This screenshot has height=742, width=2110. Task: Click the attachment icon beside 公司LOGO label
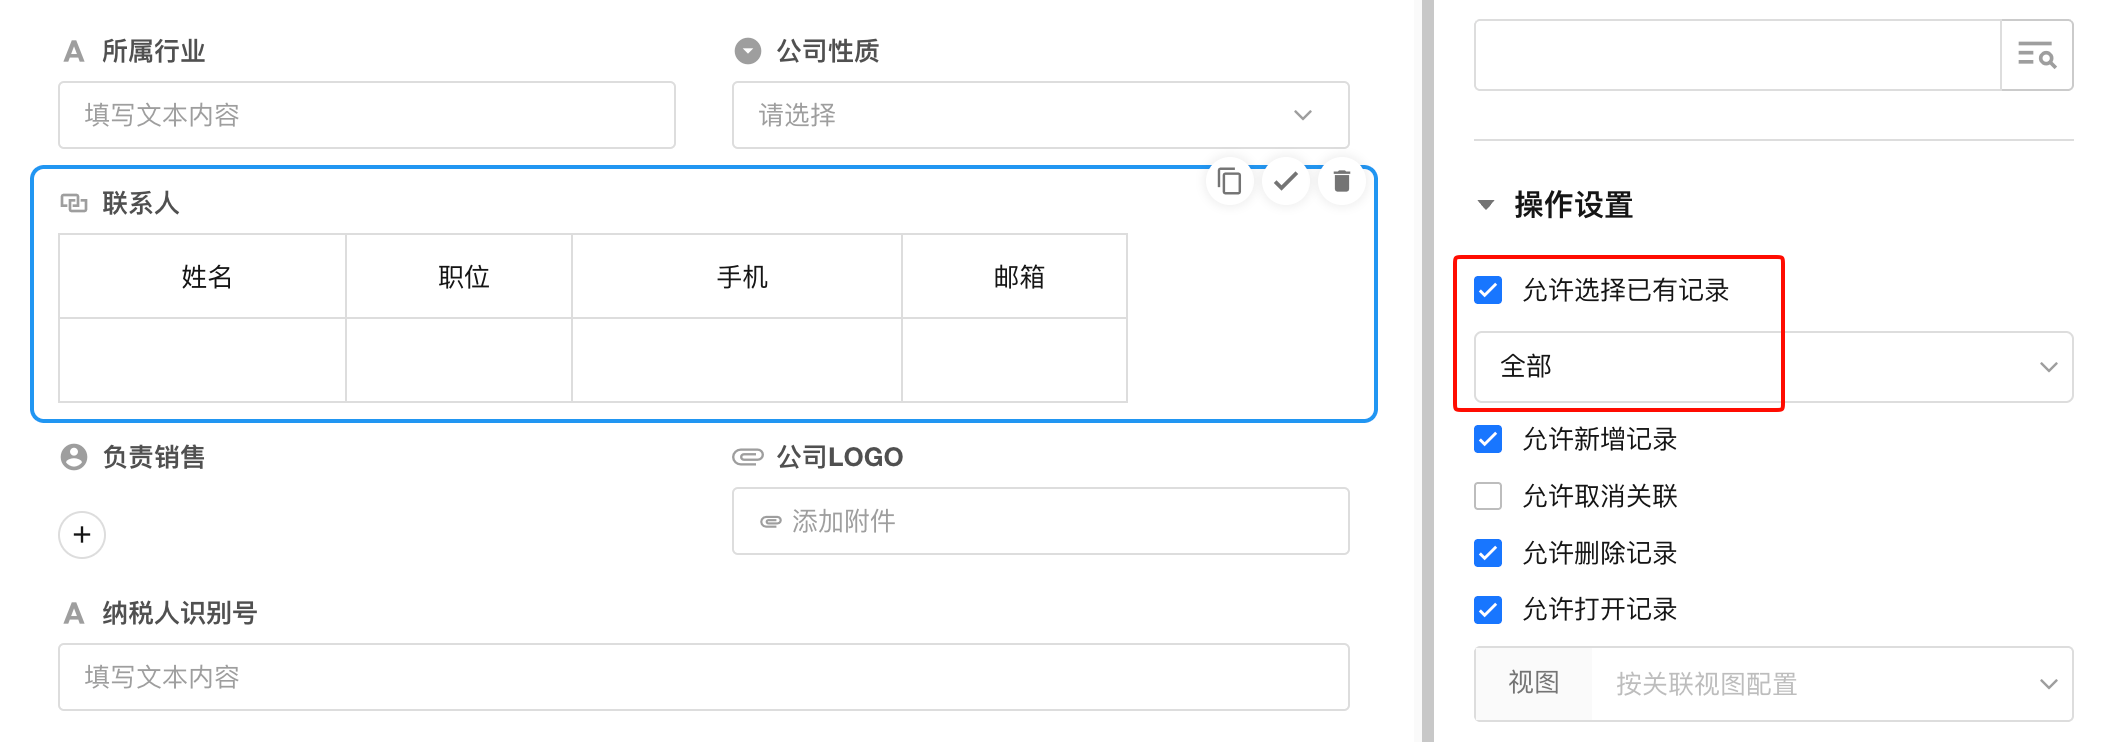pyautogui.click(x=748, y=457)
